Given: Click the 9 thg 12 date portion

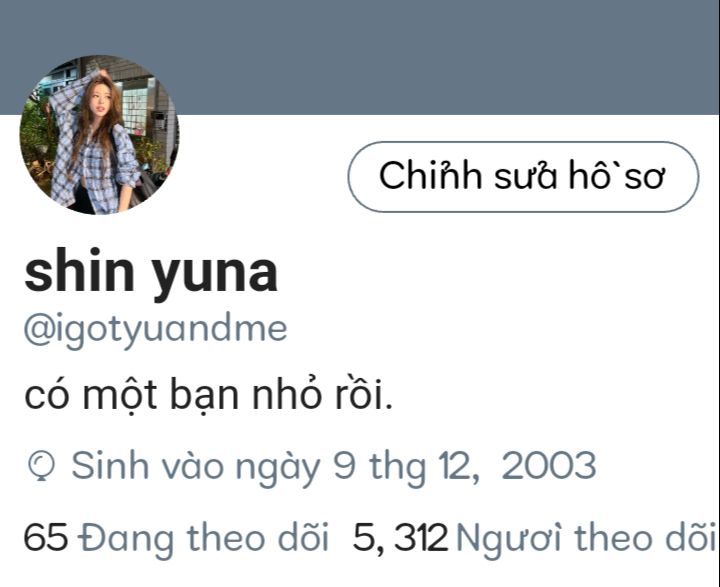Looking at the screenshot, I should (x=406, y=467).
